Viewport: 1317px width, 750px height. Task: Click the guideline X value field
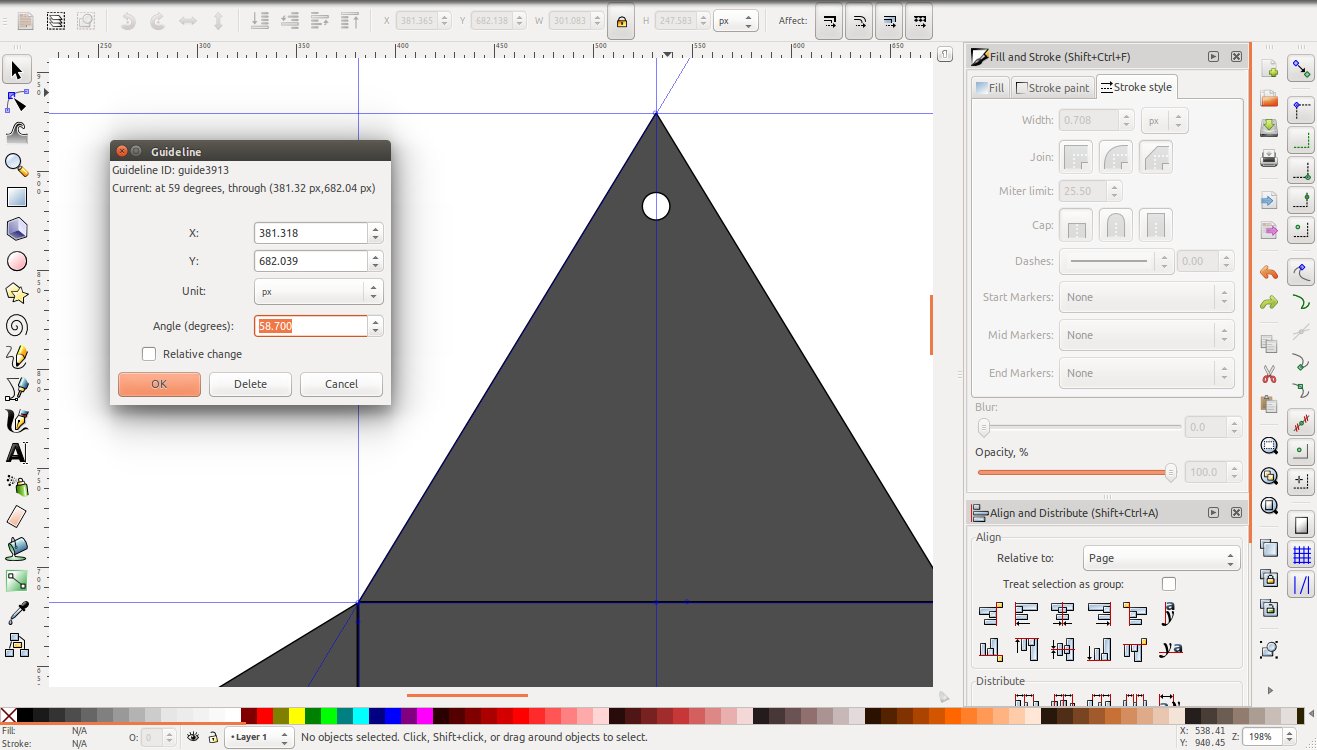[311, 233]
